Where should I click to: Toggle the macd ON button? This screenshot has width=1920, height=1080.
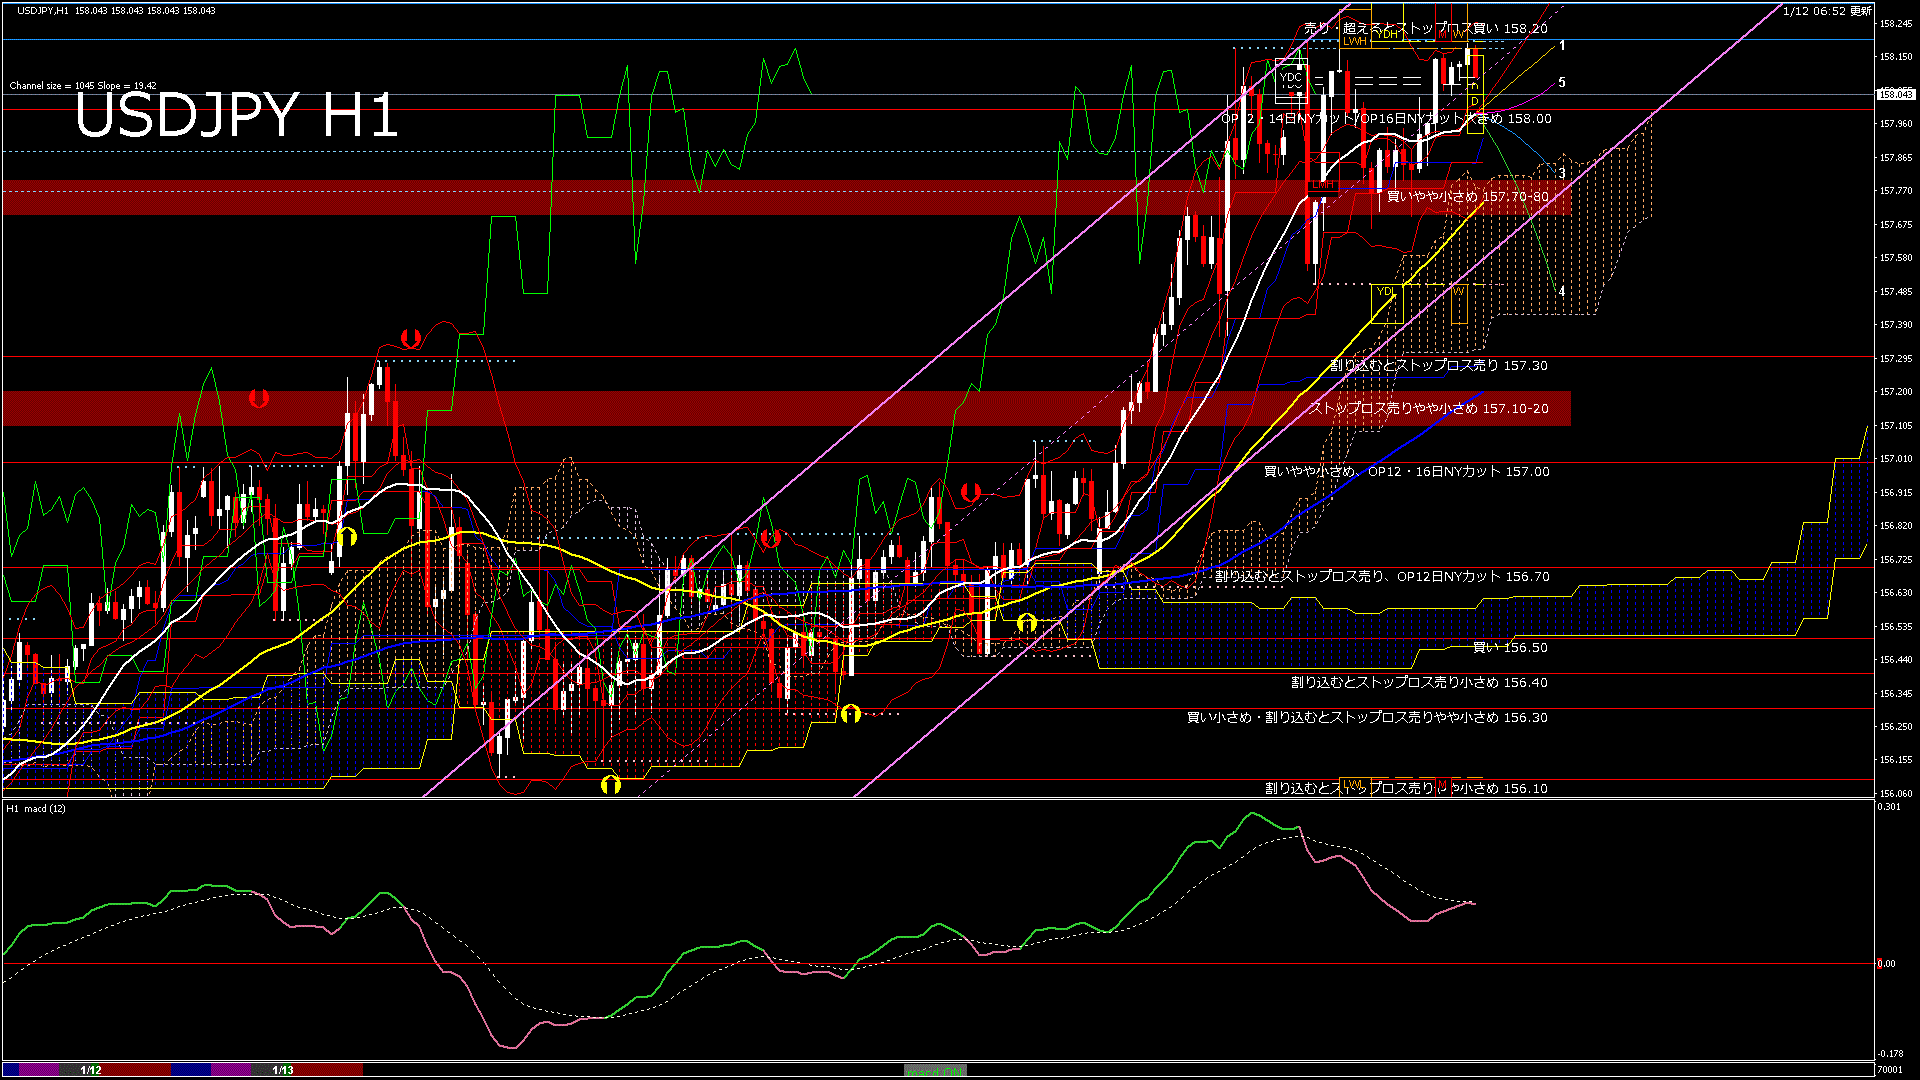935,1071
